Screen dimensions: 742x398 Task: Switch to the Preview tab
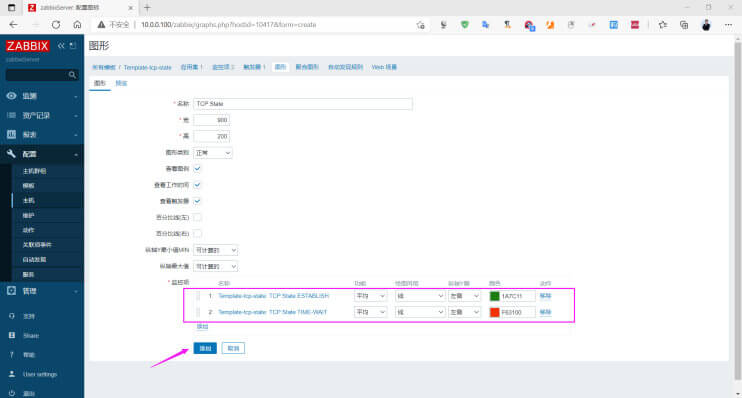122,83
